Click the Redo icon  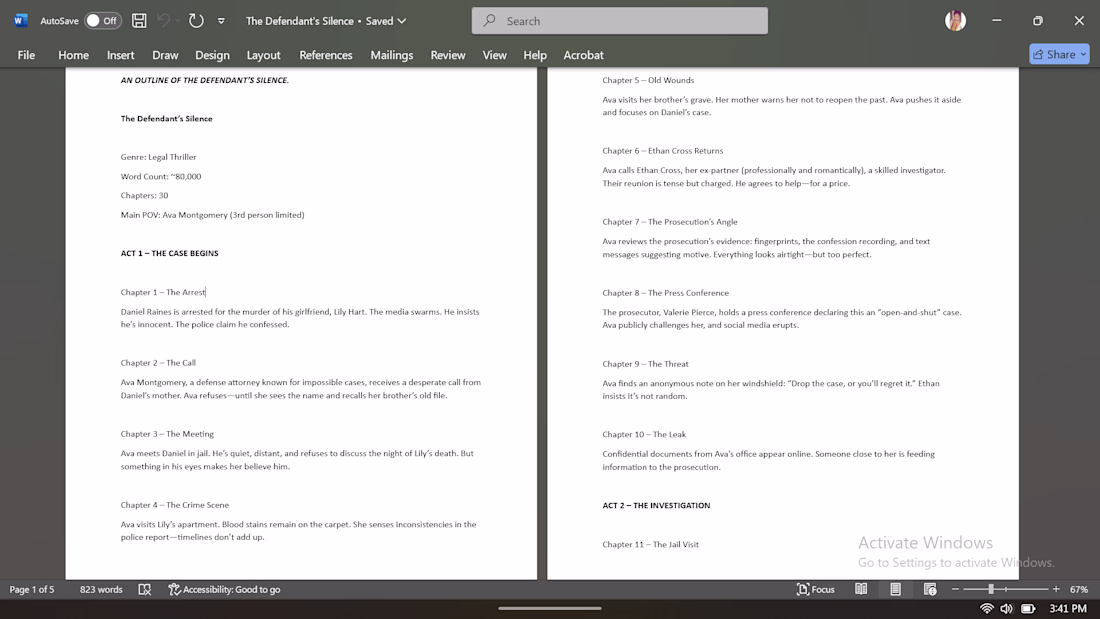[196, 20]
